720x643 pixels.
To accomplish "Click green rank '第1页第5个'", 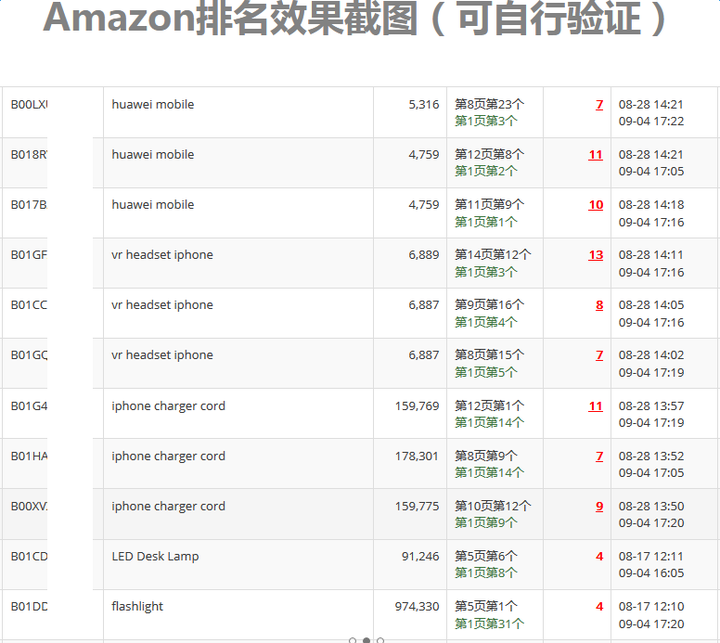I will click(x=486, y=372).
